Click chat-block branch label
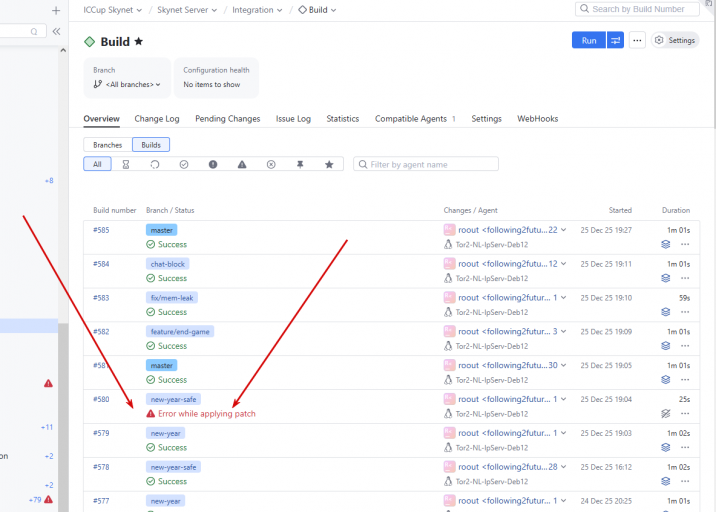This screenshot has width=716, height=512. 168,264
